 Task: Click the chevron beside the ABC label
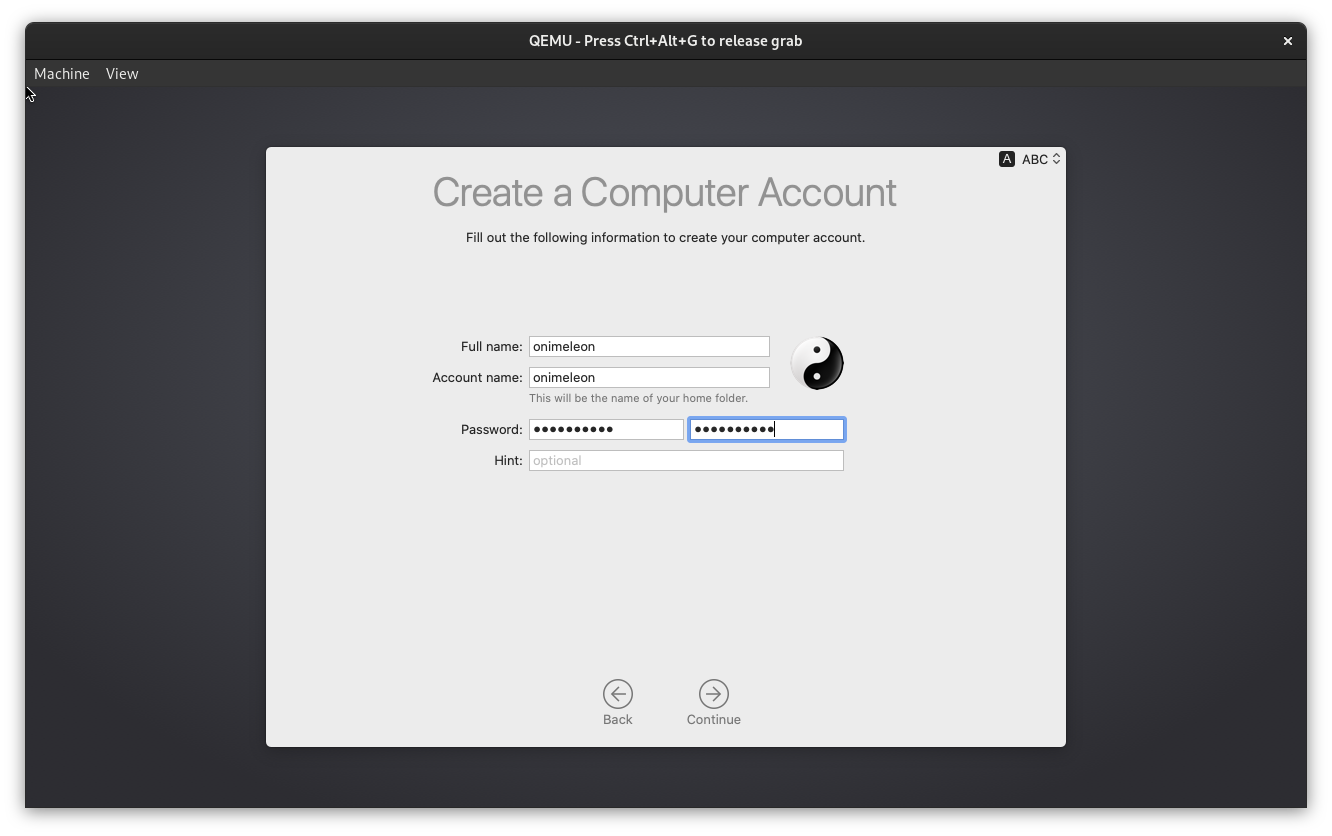pyautogui.click(x=1056, y=158)
